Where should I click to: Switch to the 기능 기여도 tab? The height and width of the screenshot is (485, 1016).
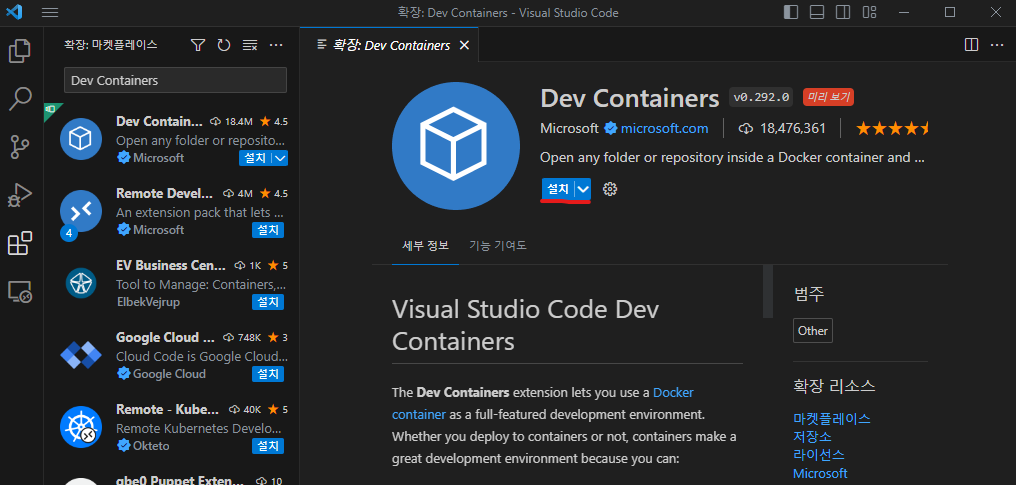pos(498,245)
